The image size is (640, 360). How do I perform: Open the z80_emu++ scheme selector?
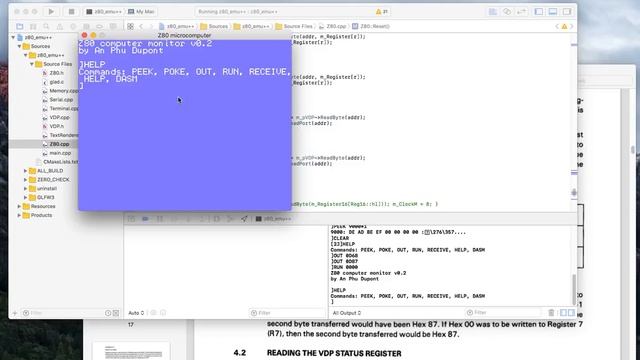(104, 12)
